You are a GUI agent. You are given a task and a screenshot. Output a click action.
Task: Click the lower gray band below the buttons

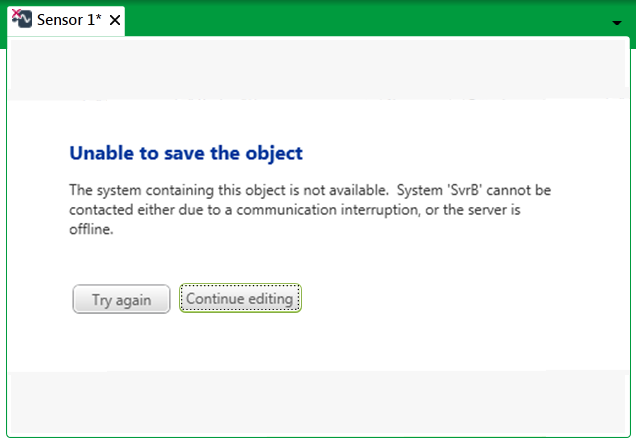pyautogui.click(x=318, y=400)
